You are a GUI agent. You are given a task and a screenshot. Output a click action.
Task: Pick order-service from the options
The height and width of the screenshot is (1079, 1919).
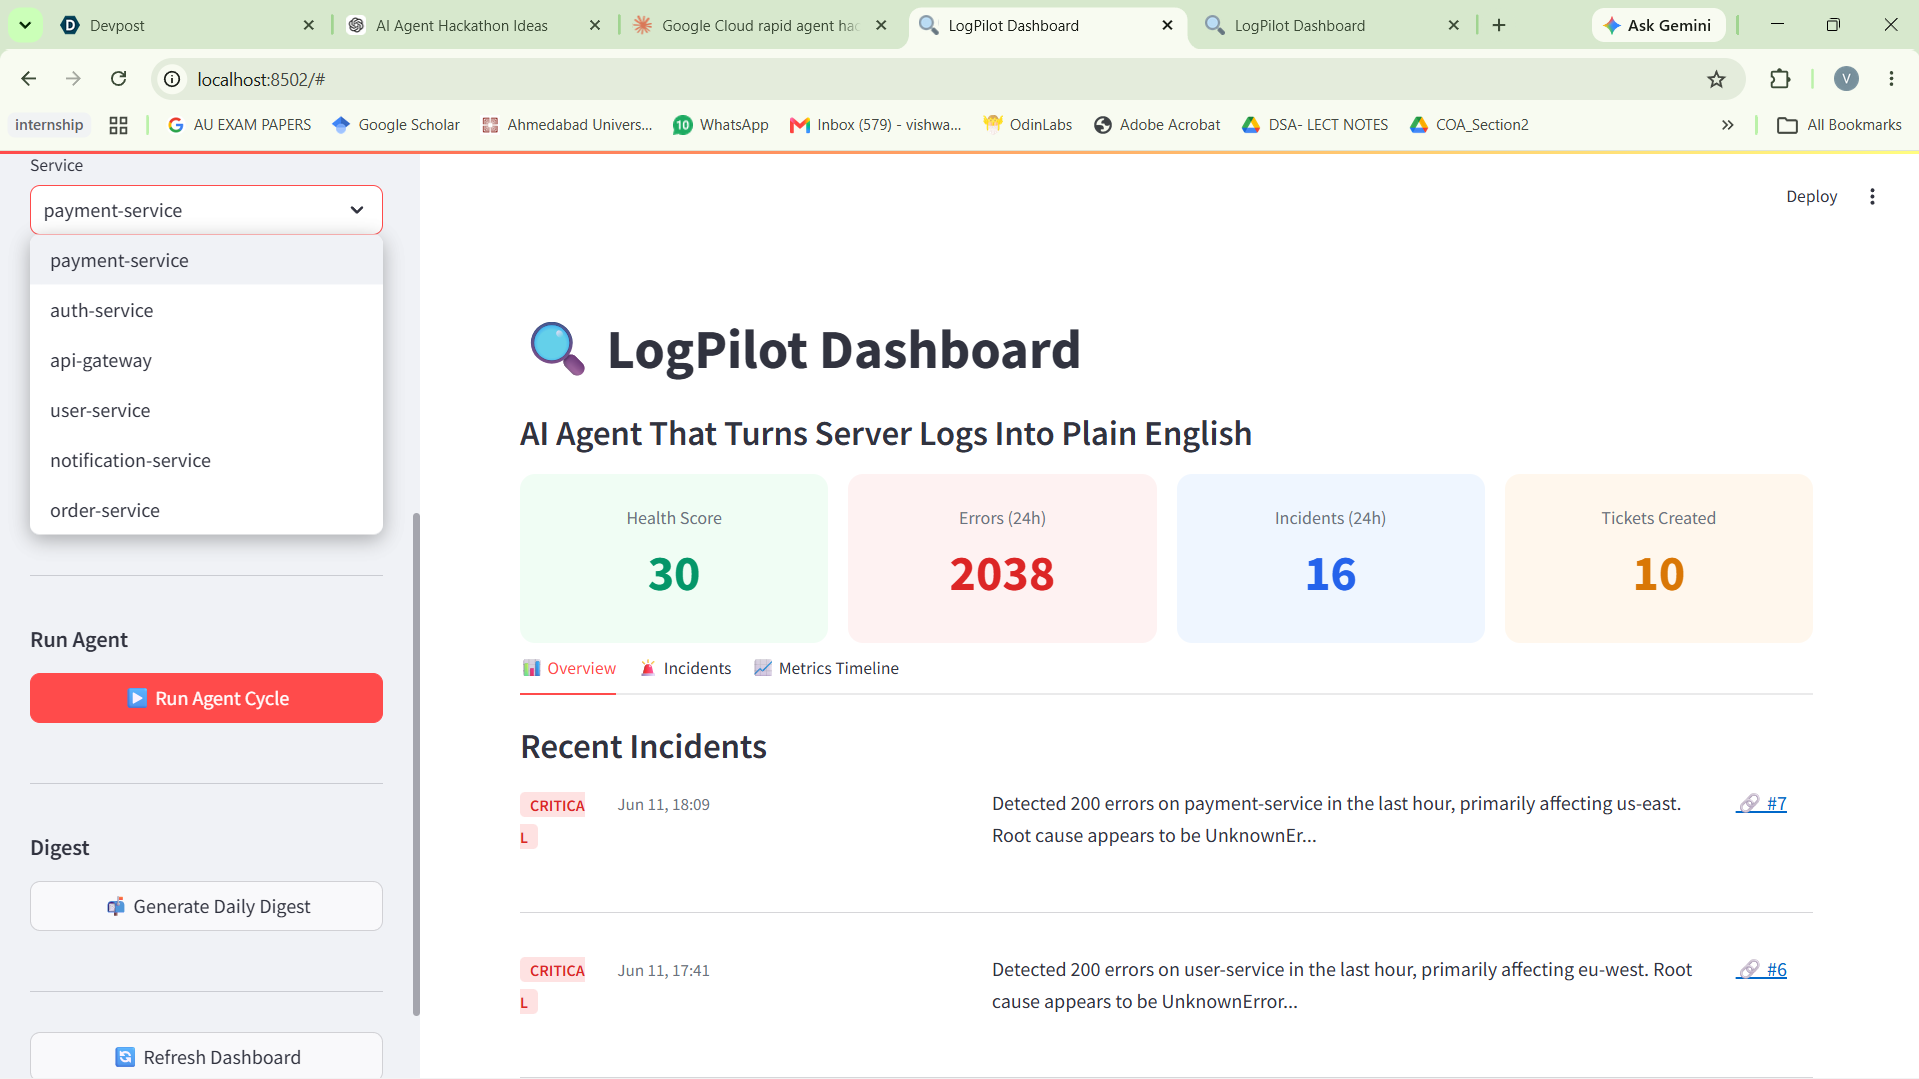(206, 510)
